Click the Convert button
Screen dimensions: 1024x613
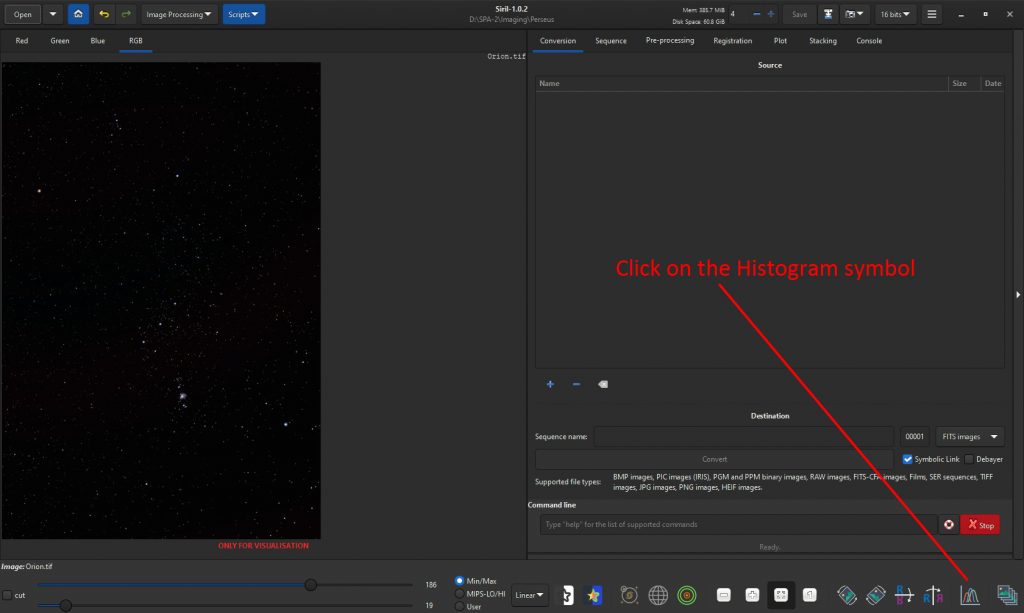[714, 459]
